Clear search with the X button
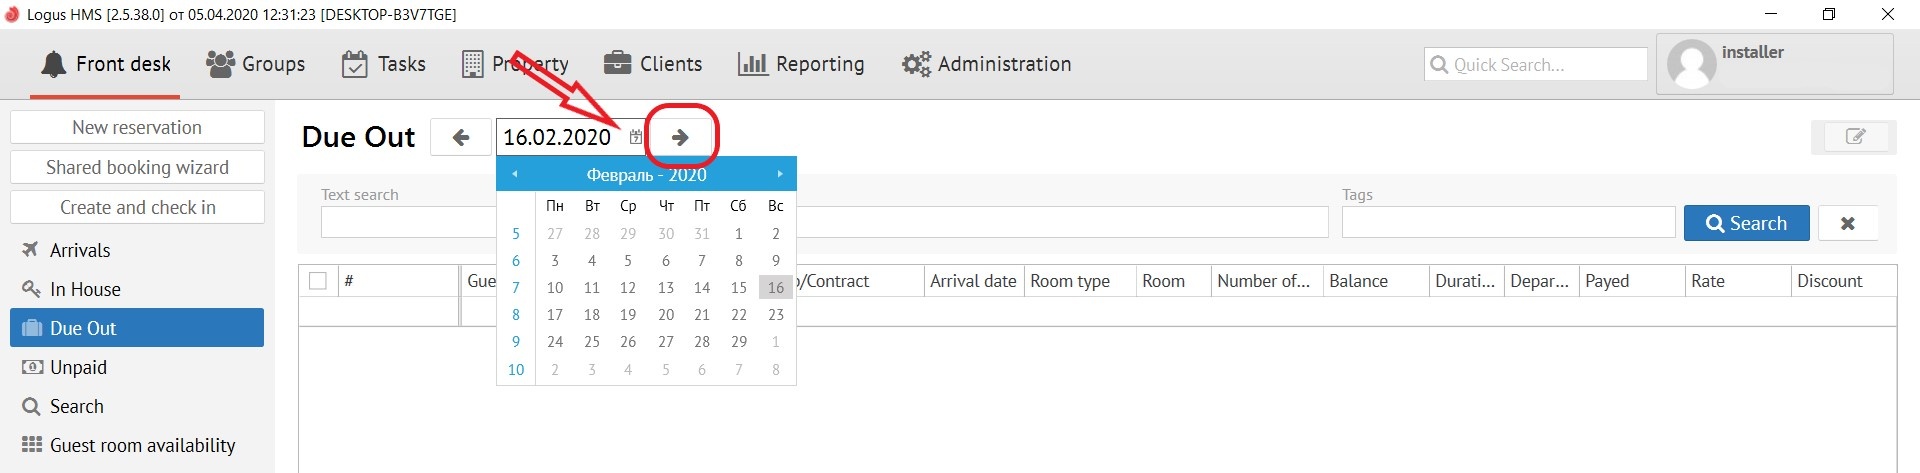 coord(1847,223)
